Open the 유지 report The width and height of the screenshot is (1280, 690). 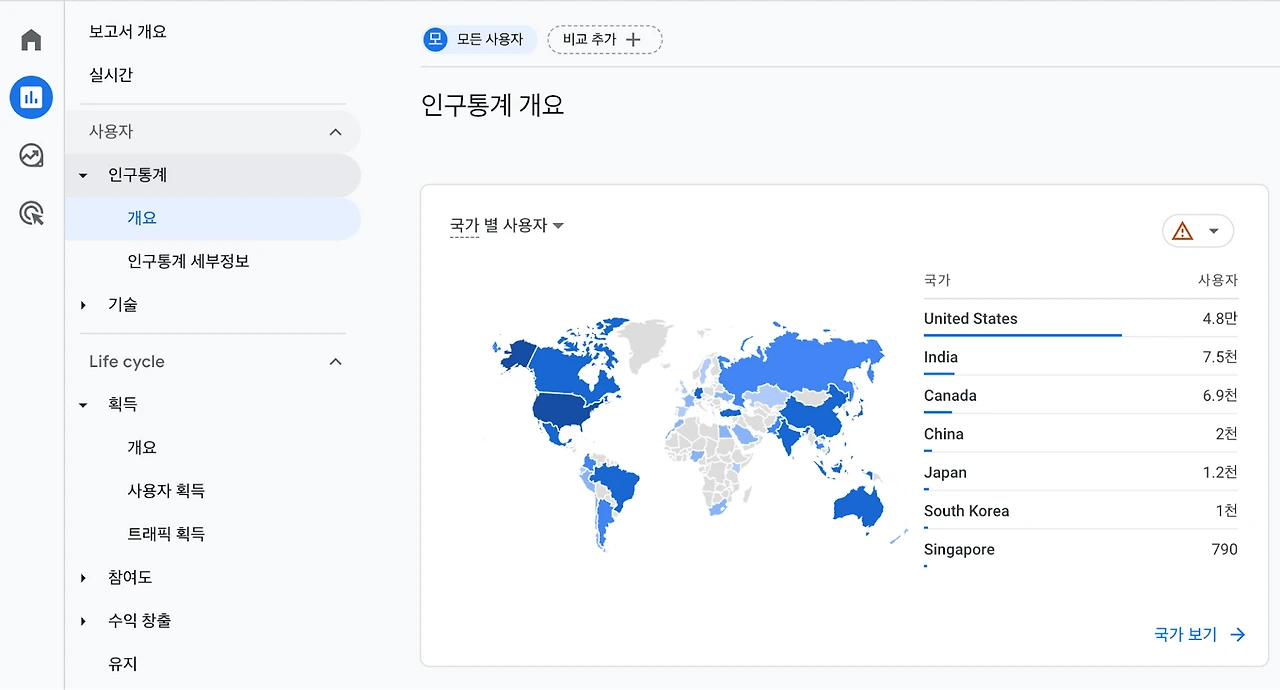pos(123,664)
